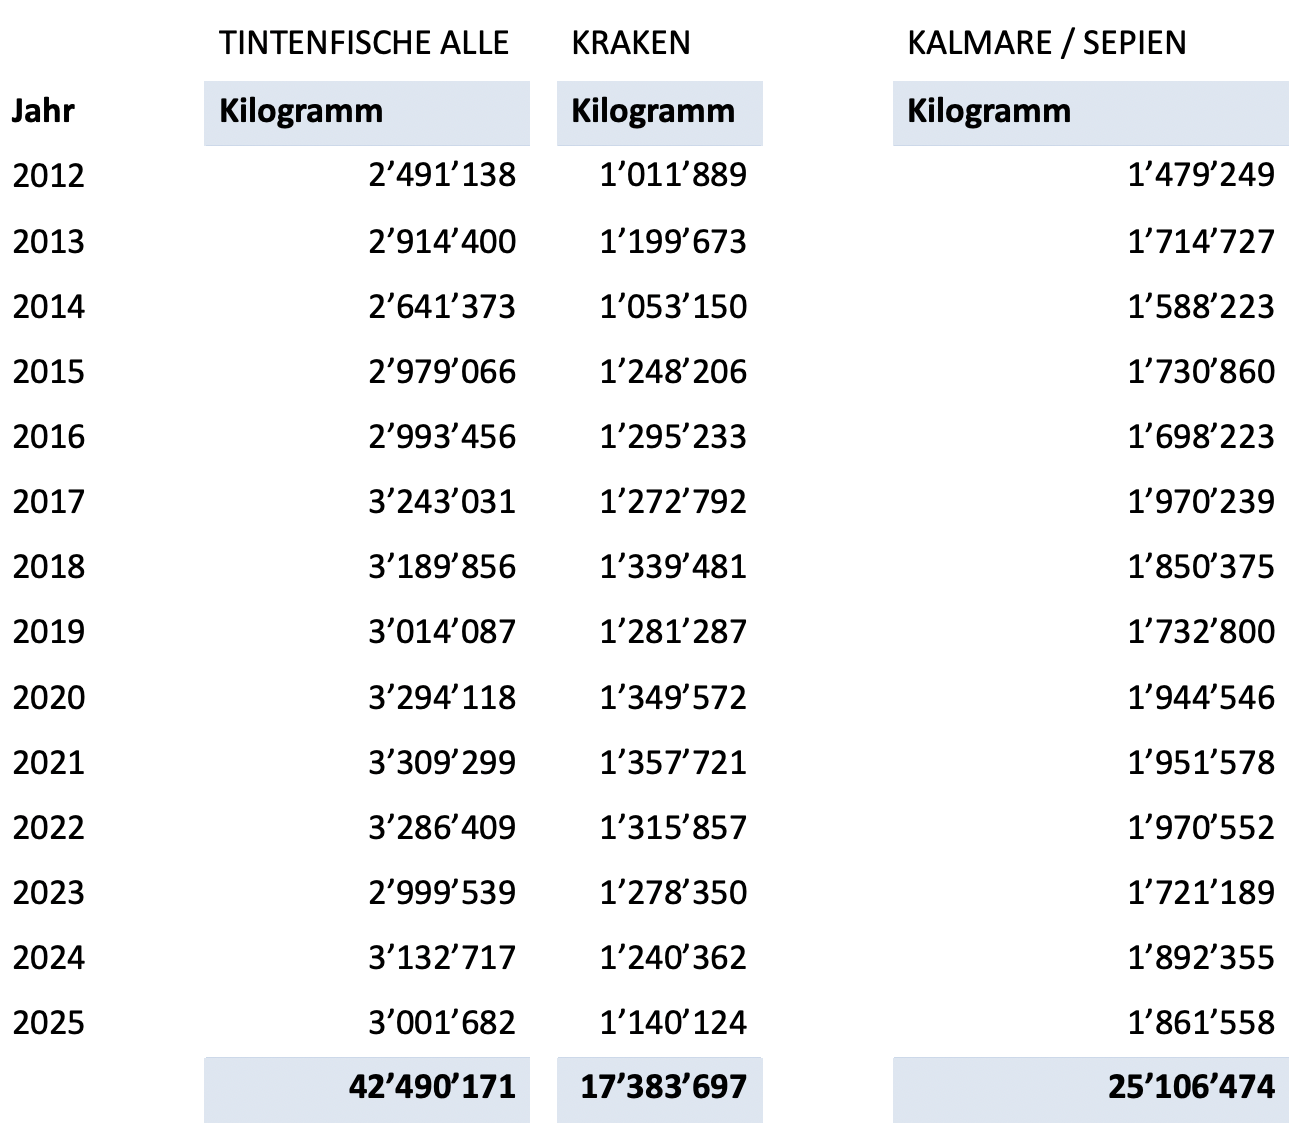
Task: Select the Kraken value 1'199'673
Action: pos(673,242)
